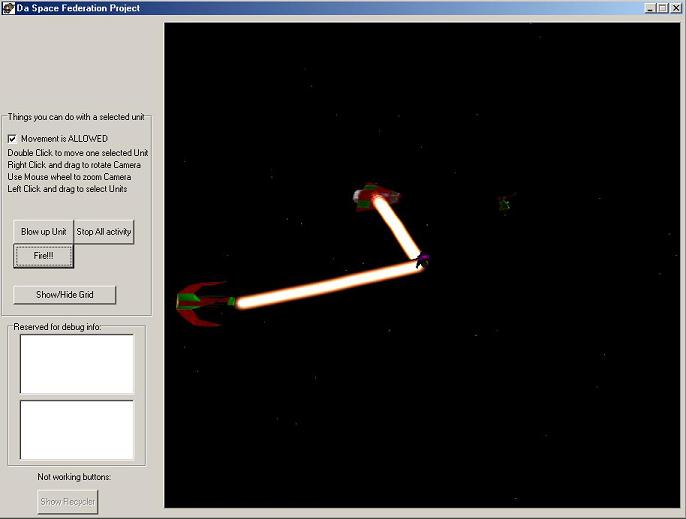This screenshot has width=686, height=519.
Task: Click the lower debug info text box
Action: 77,430
